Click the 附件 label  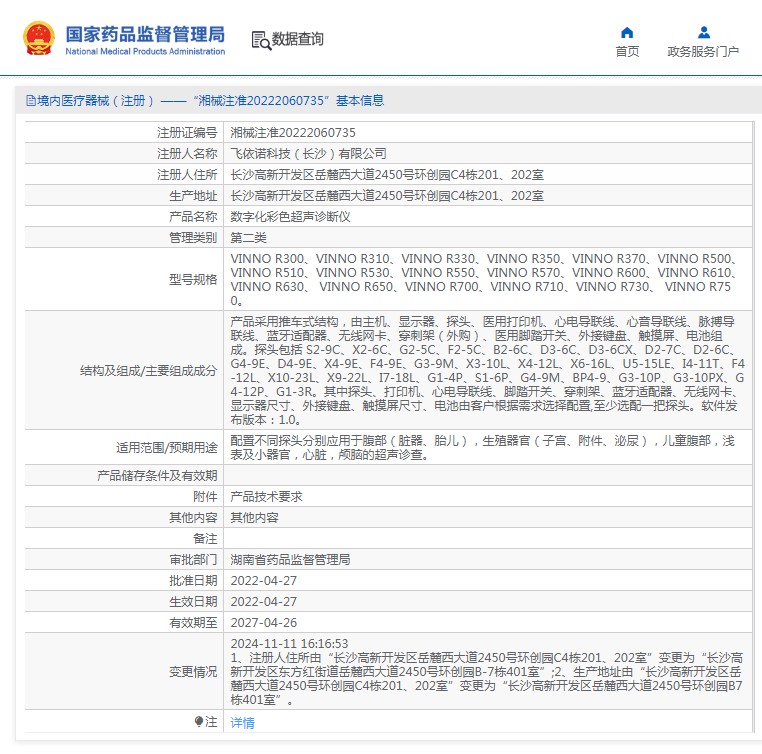pos(205,497)
